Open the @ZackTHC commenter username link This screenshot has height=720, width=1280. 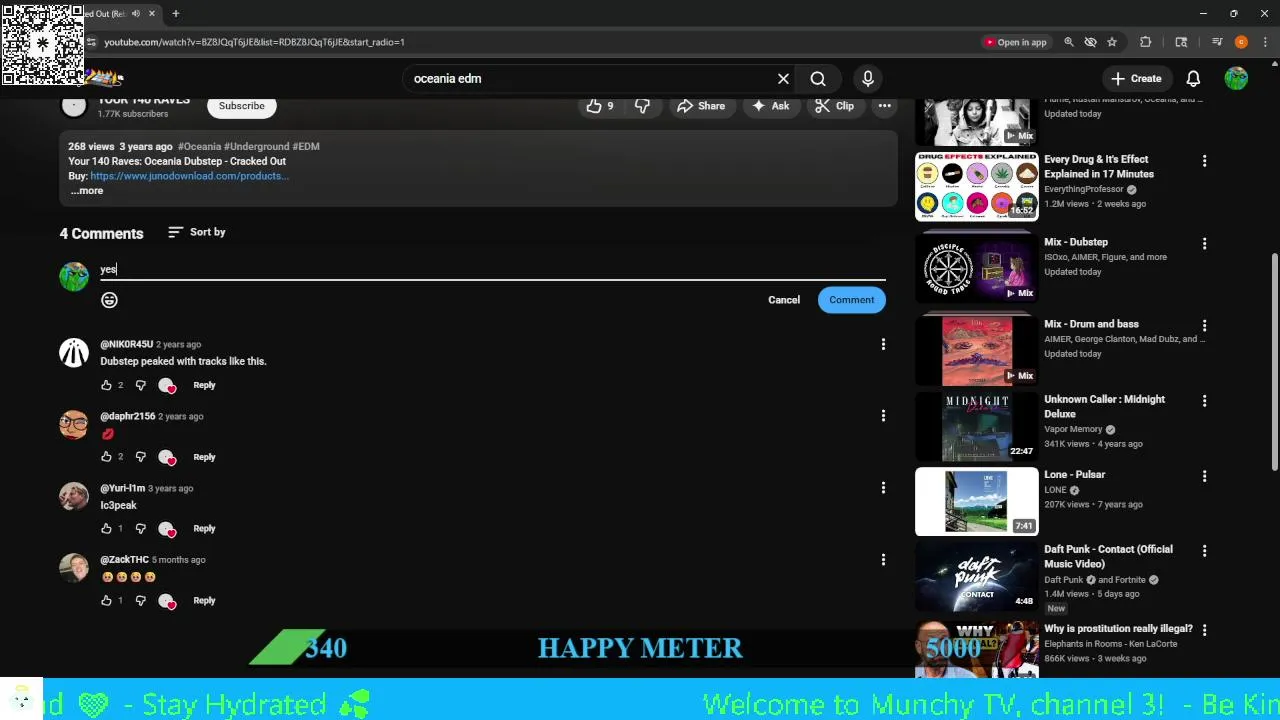[x=124, y=560]
